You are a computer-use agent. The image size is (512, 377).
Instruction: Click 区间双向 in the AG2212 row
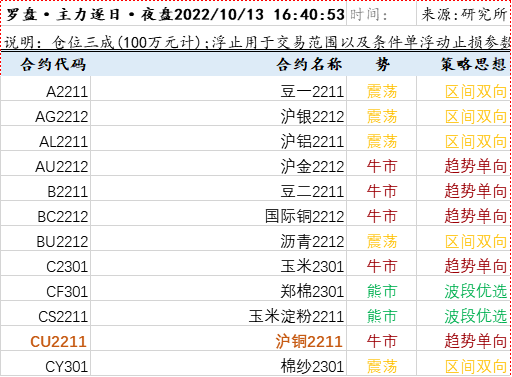tap(476, 116)
